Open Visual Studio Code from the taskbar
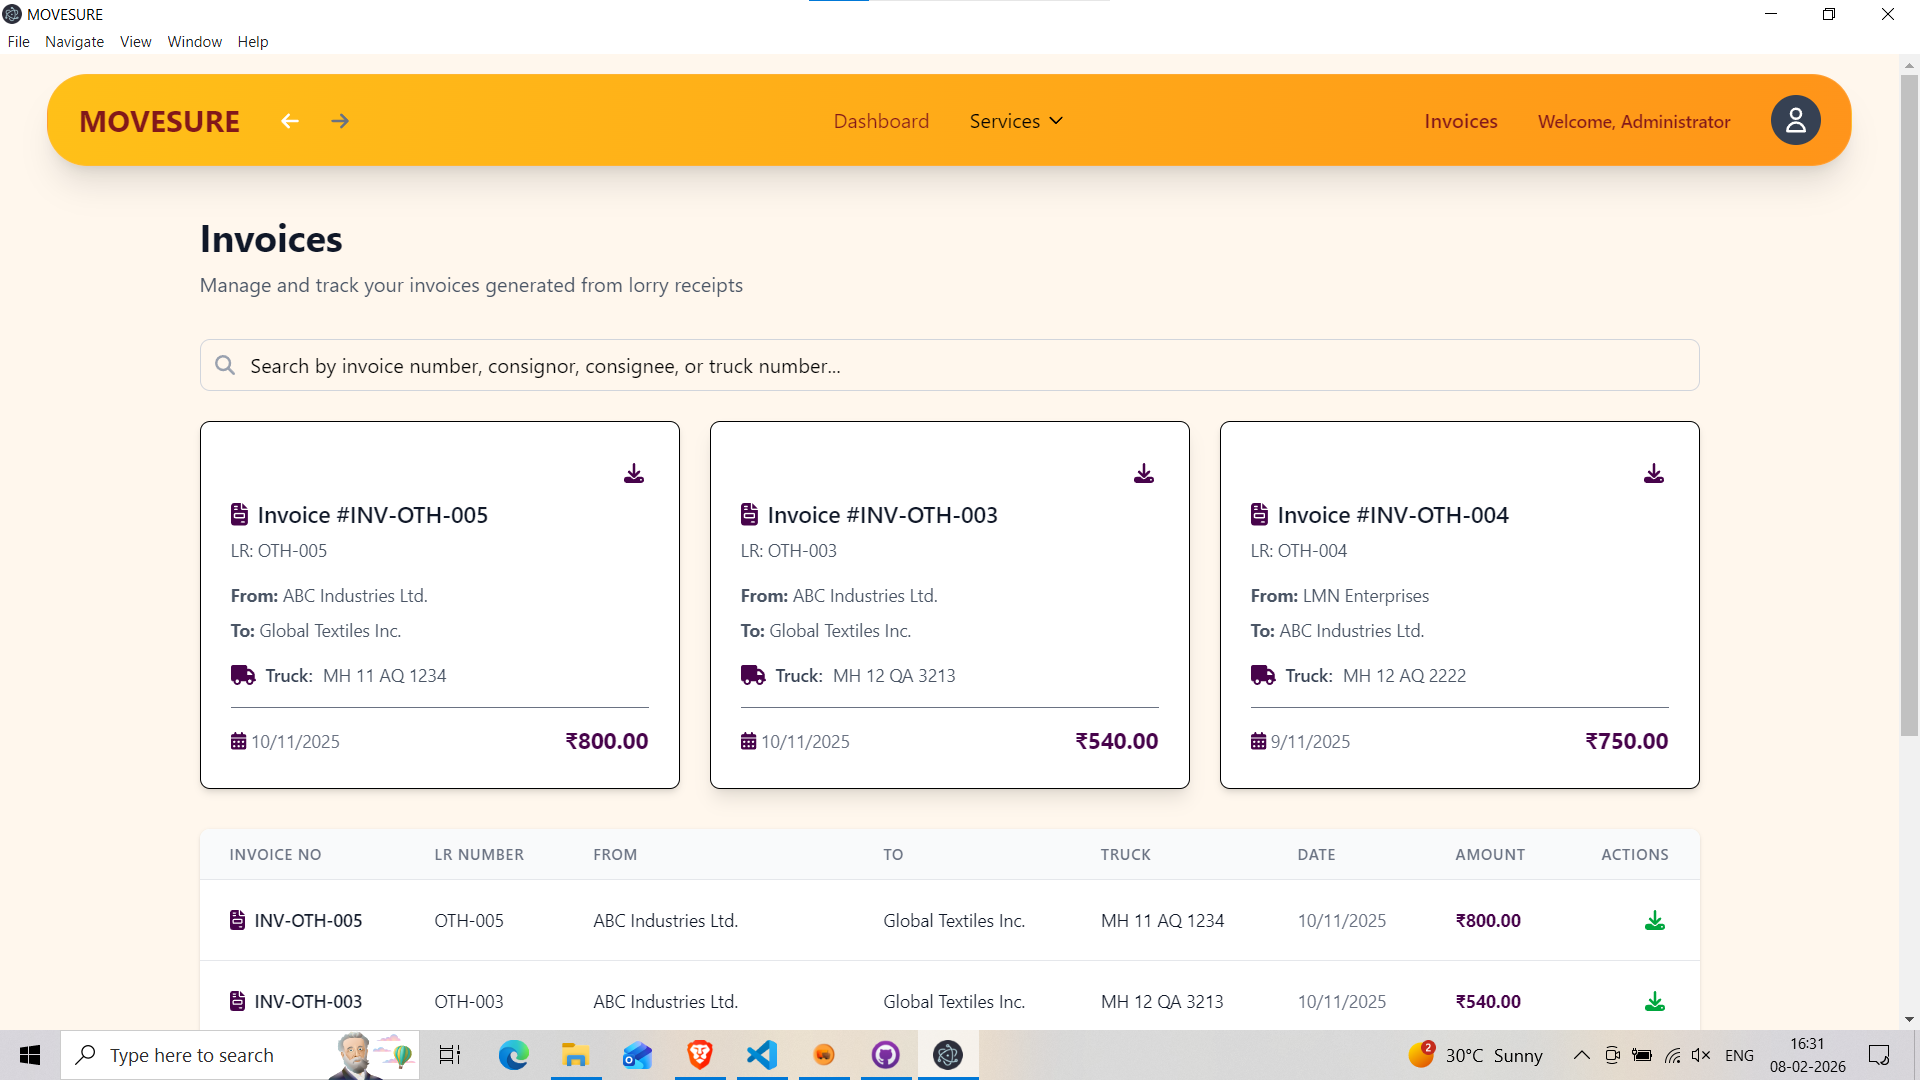Viewport: 1920px width, 1080px height. pyautogui.click(x=762, y=1054)
